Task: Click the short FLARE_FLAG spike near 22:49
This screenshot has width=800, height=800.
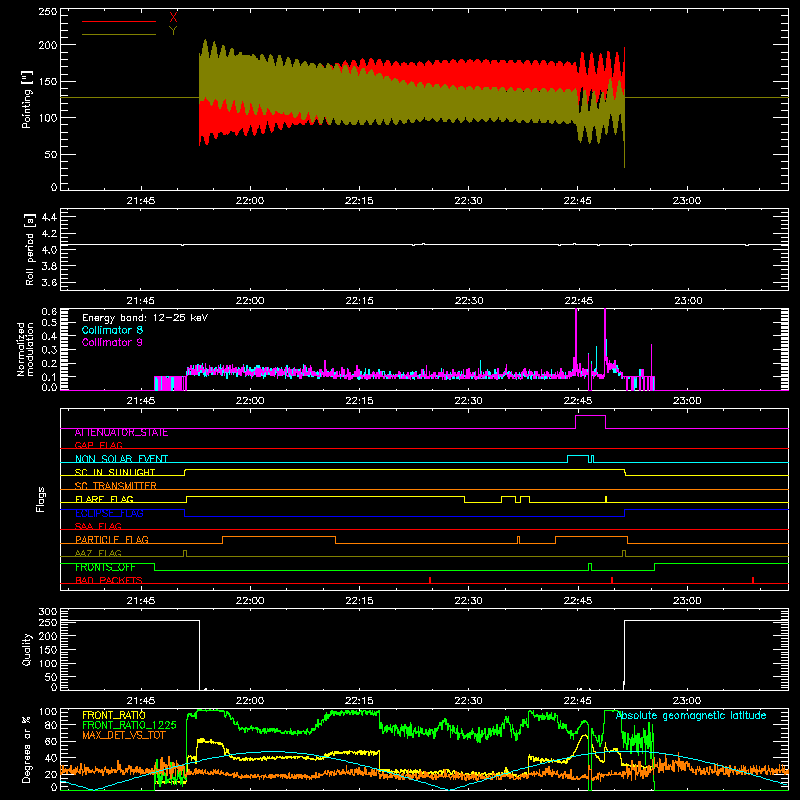Action: click(x=606, y=499)
